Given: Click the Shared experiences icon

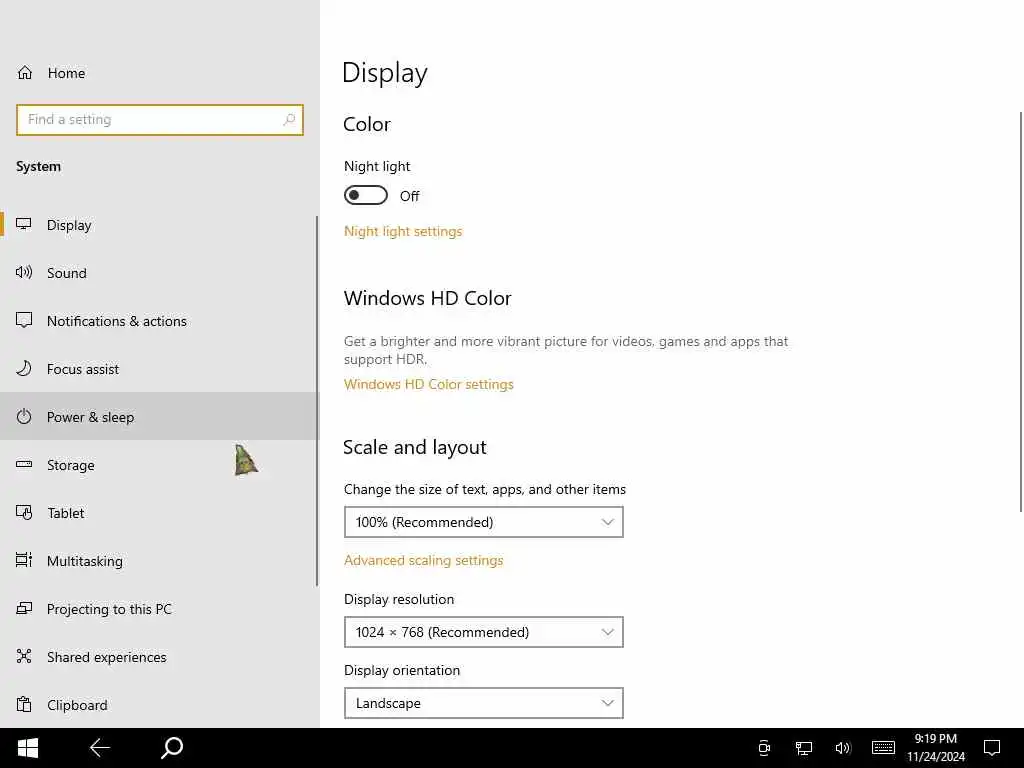Looking at the screenshot, I should [x=24, y=656].
